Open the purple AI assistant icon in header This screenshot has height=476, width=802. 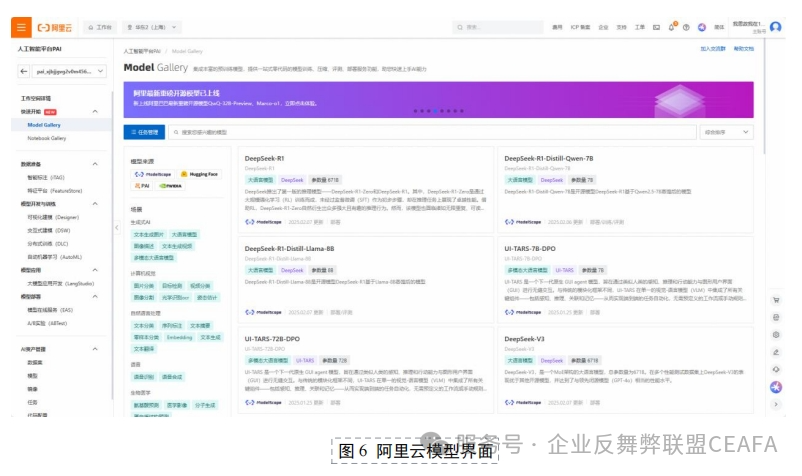pyautogui.click(x=702, y=27)
